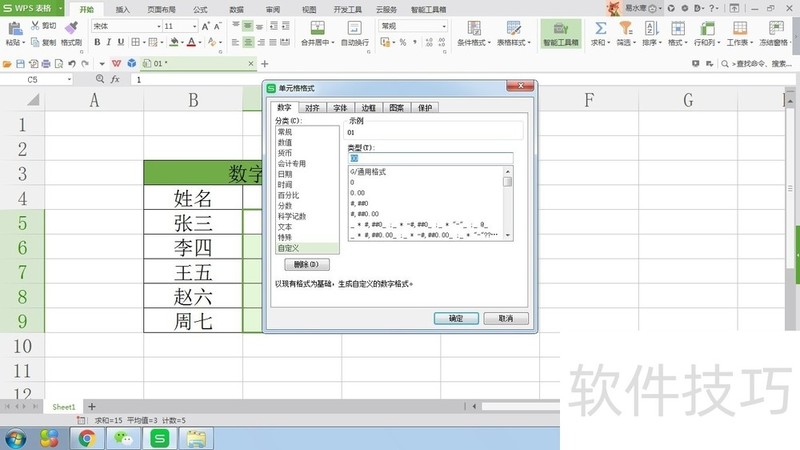800x450 pixels.
Task: Click the Copy (复制) icon
Action: [35, 42]
